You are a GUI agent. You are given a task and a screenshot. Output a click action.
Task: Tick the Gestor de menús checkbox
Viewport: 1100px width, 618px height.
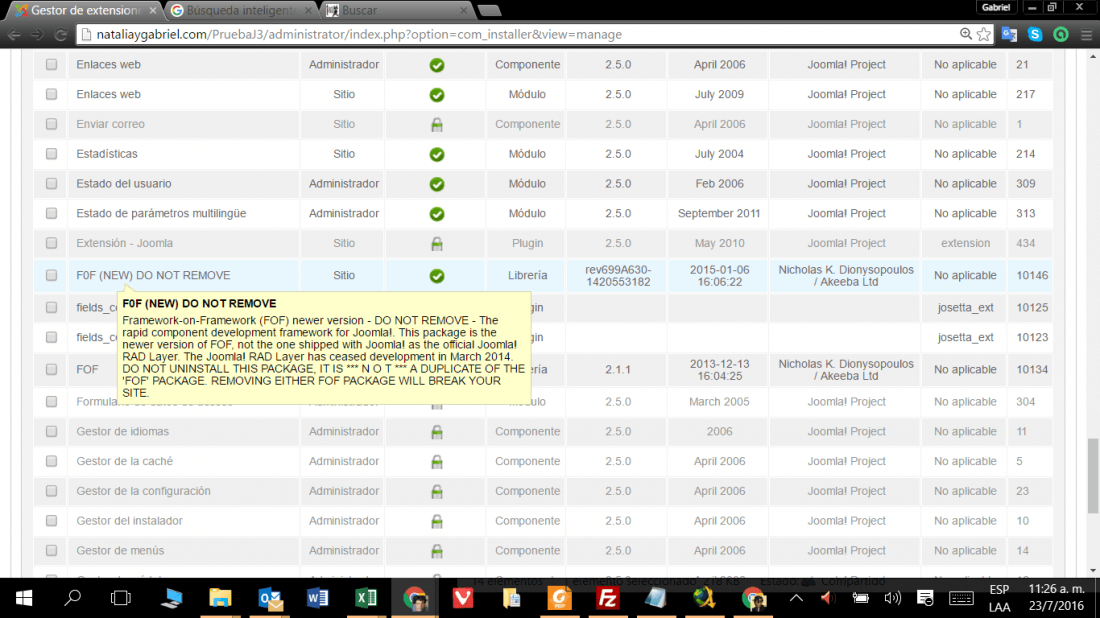coord(51,551)
